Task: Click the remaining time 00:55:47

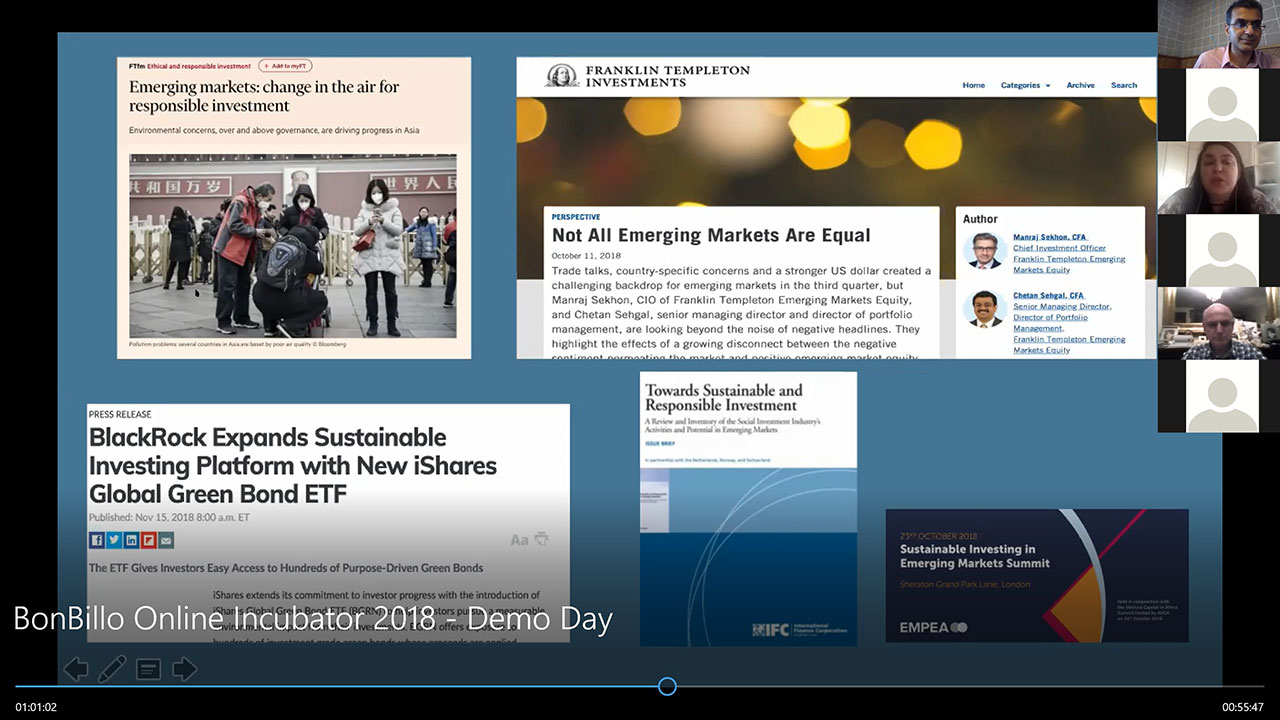Action: click(x=1242, y=707)
